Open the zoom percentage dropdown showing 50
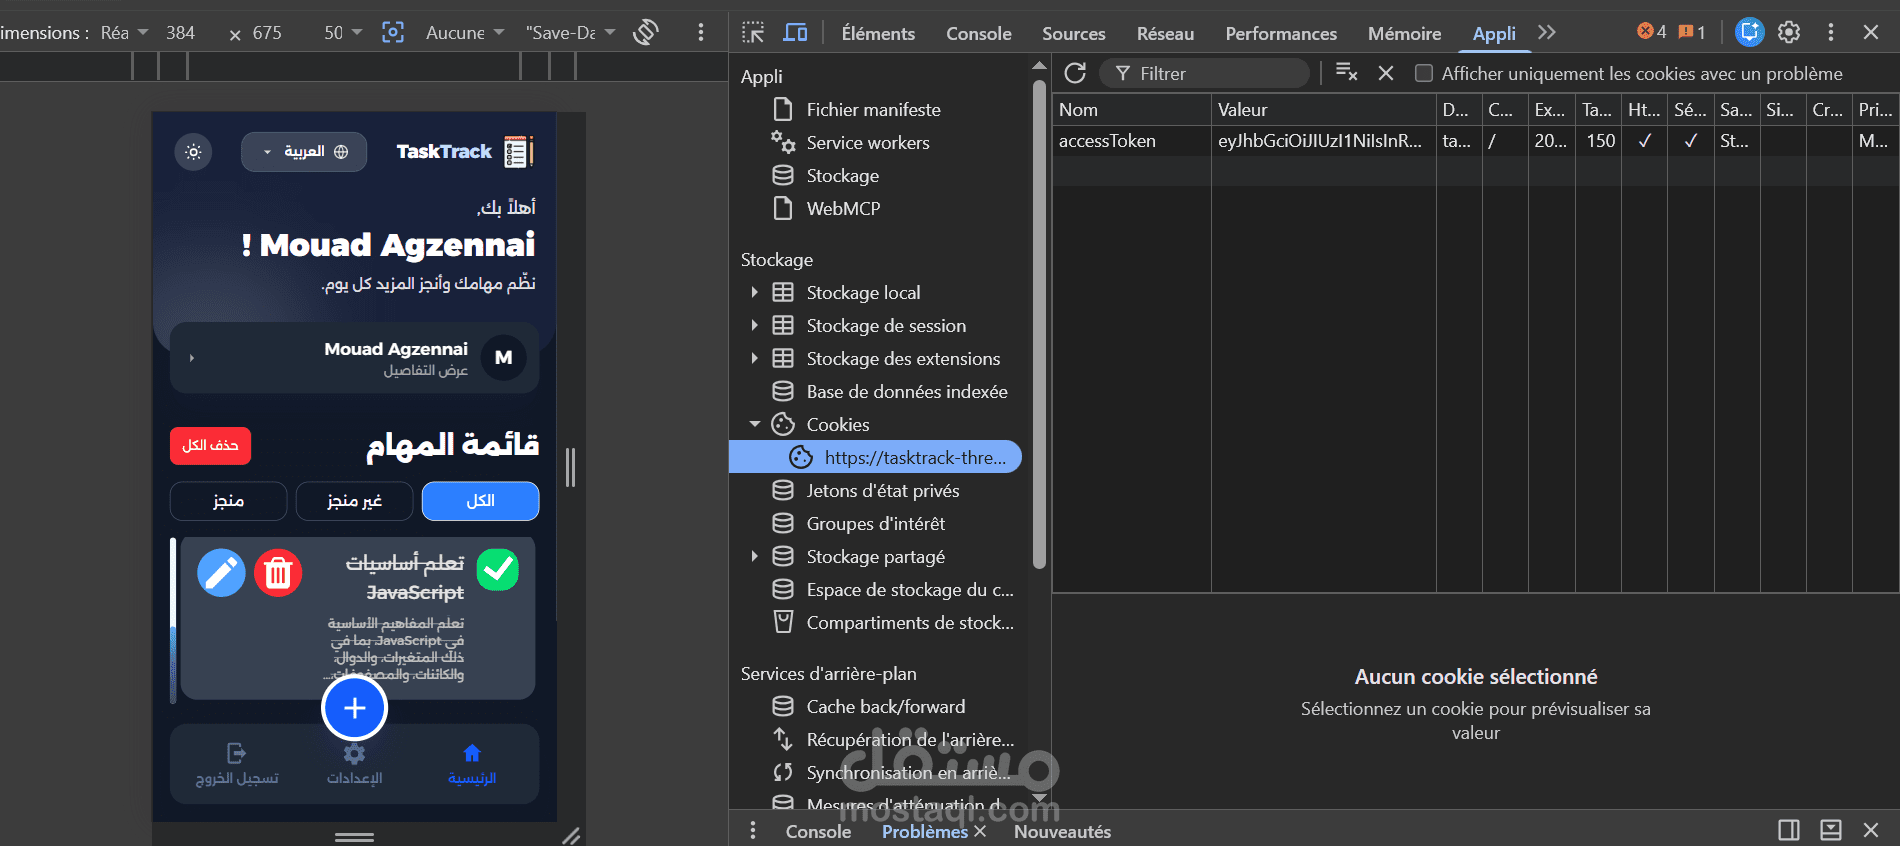1900x846 pixels. click(343, 33)
